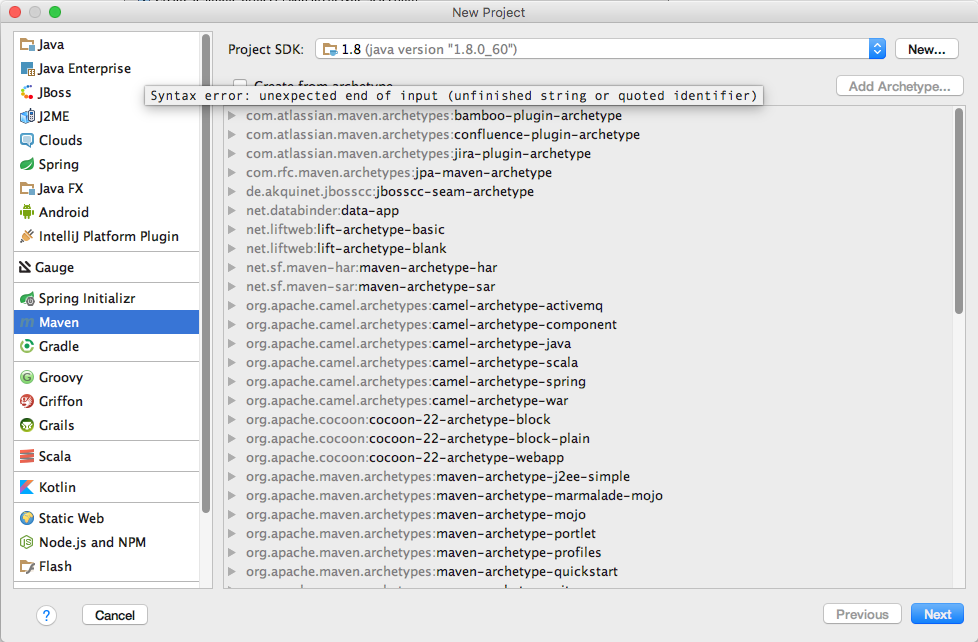The width and height of the screenshot is (978, 642).
Task: Select camel-archetype-scala row
Action: tap(588, 362)
